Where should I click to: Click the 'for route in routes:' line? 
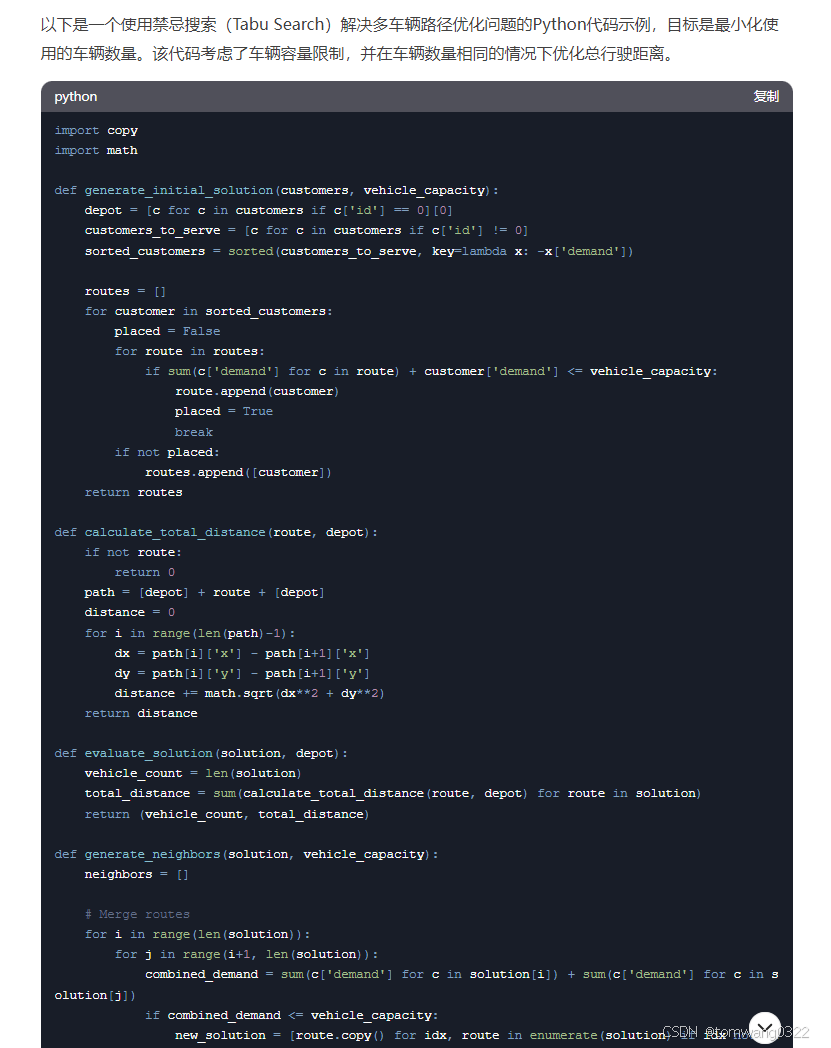pos(189,352)
